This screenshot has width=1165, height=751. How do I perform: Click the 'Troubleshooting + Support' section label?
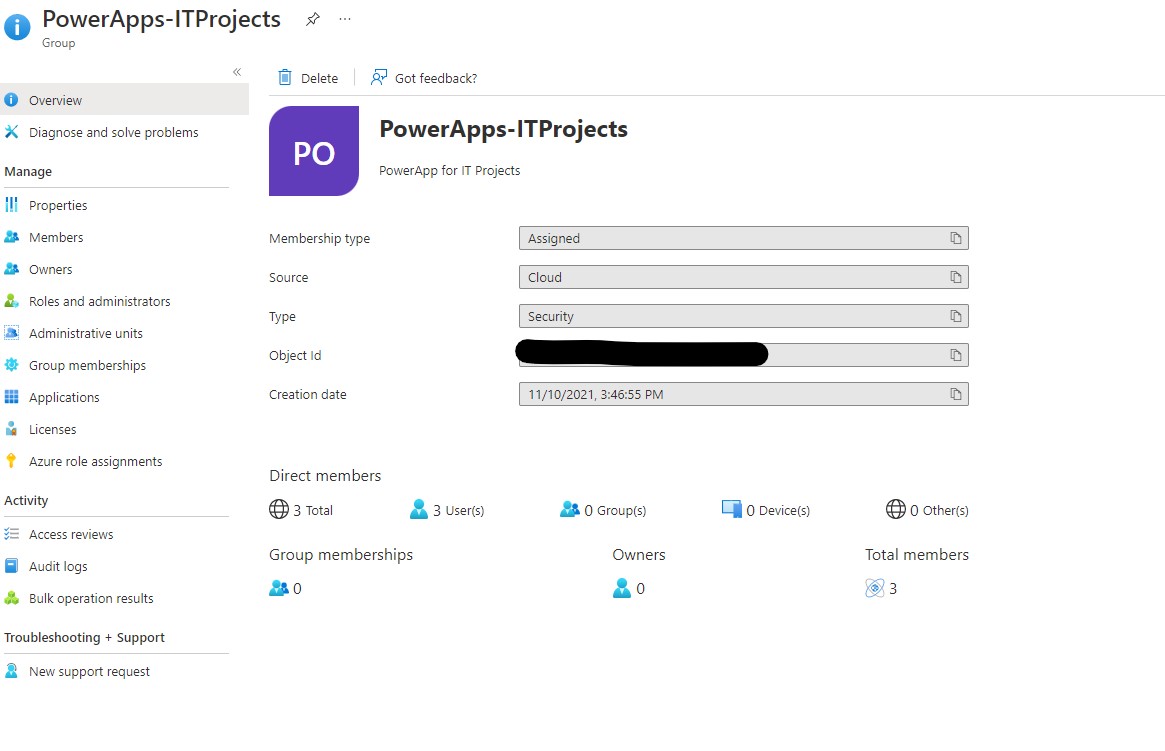[x=85, y=637]
